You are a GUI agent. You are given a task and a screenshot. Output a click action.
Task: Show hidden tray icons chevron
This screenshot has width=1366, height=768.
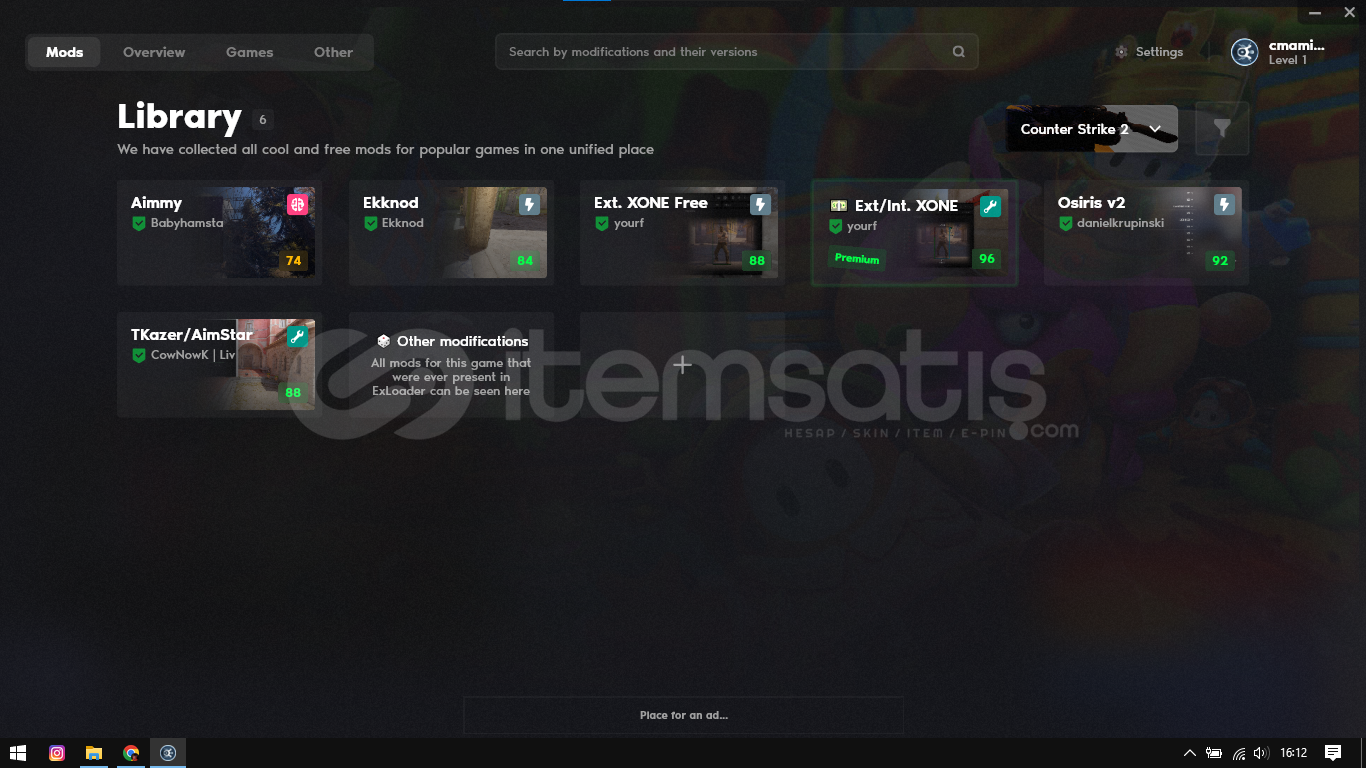coord(1190,753)
